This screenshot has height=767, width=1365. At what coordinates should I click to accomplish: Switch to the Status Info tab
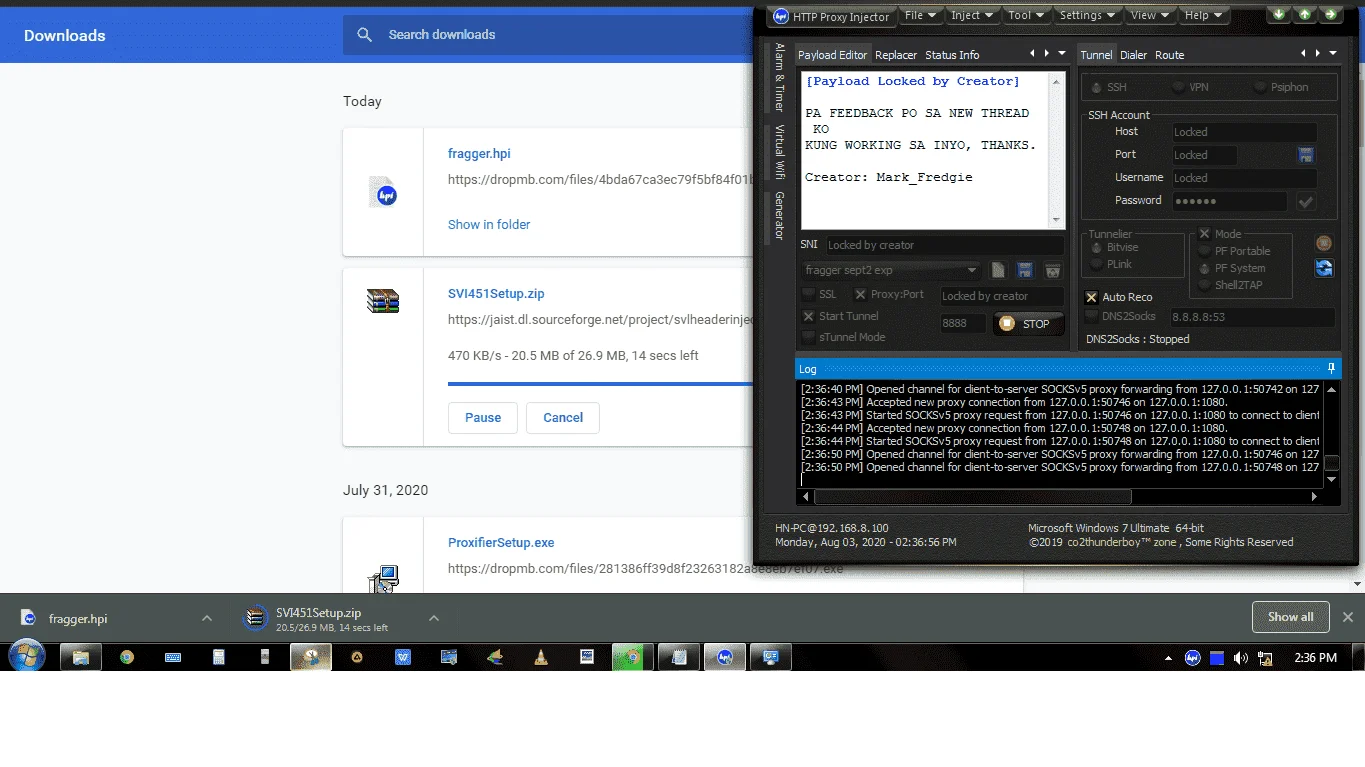point(952,55)
